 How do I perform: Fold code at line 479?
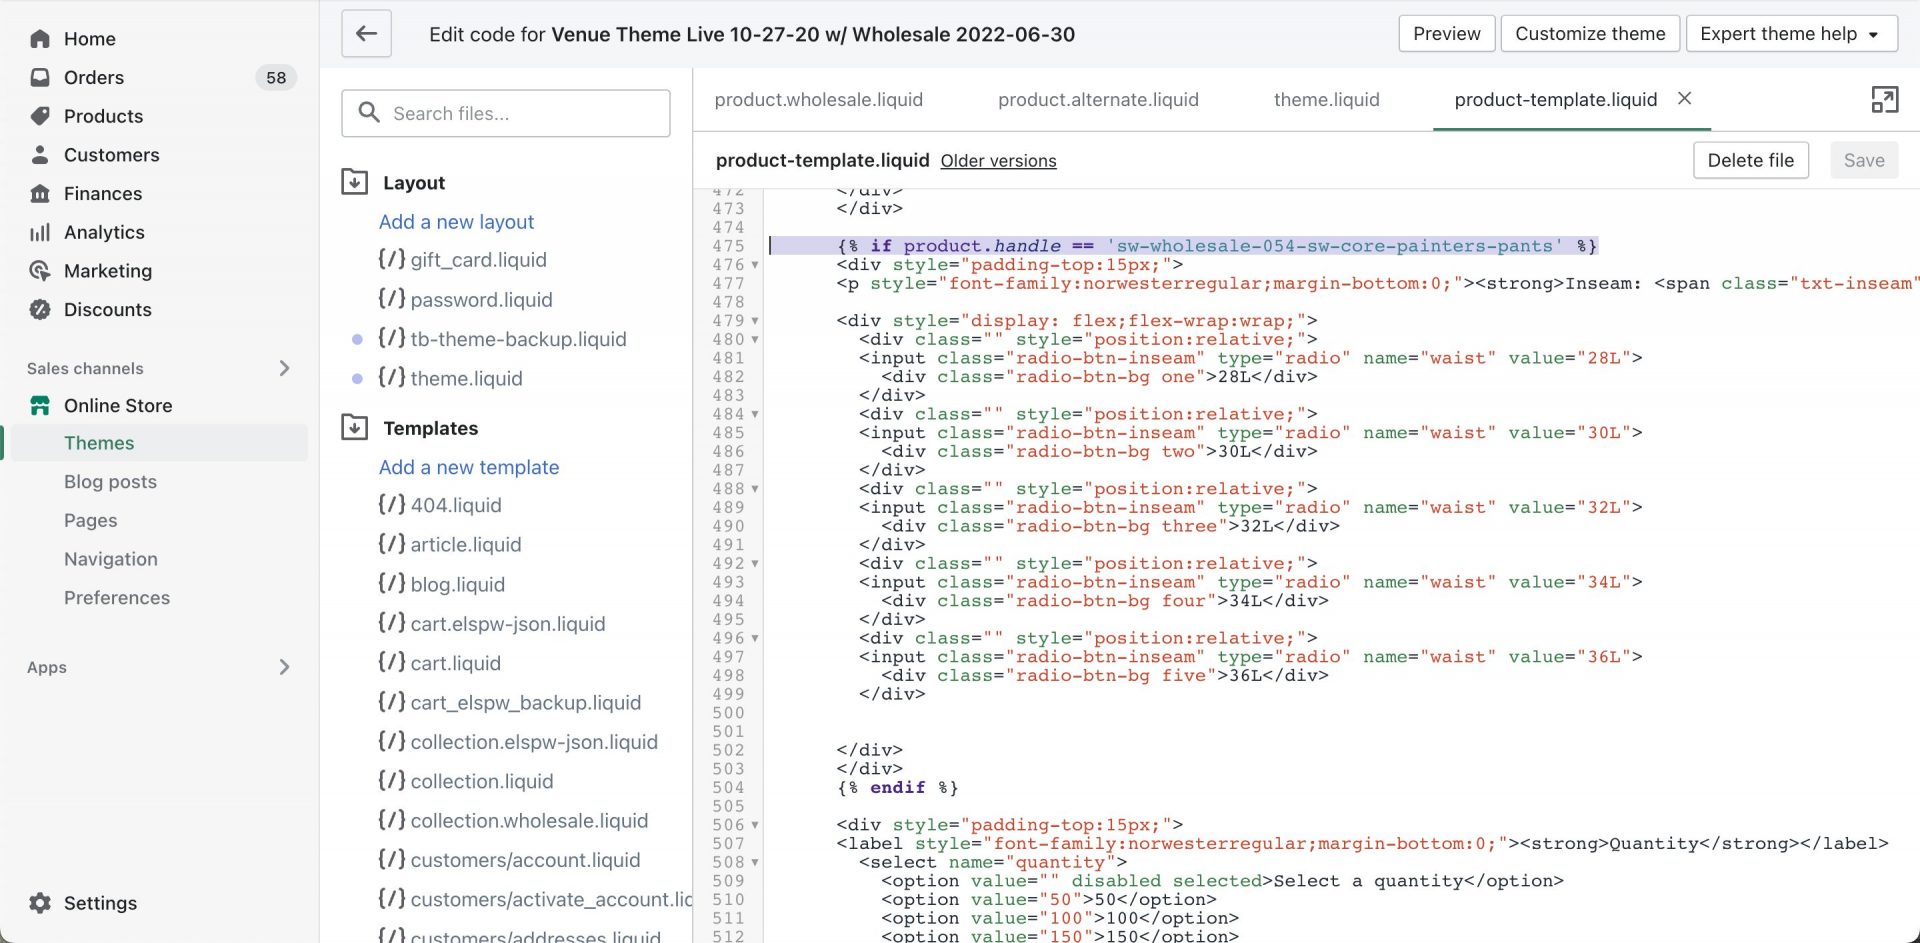755,321
